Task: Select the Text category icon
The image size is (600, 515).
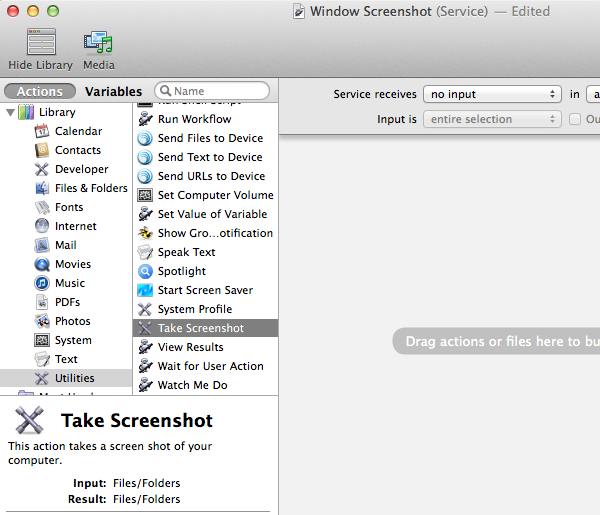Action: click(x=42, y=359)
